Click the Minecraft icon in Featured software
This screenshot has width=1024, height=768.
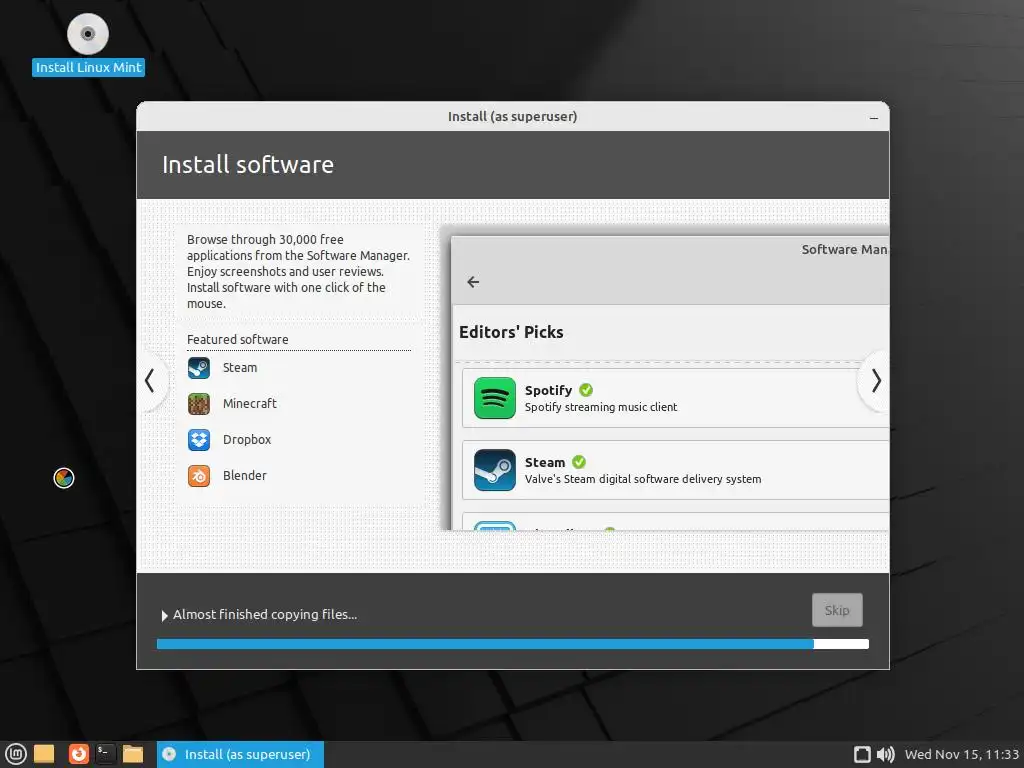pyautogui.click(x=199, y=404)
